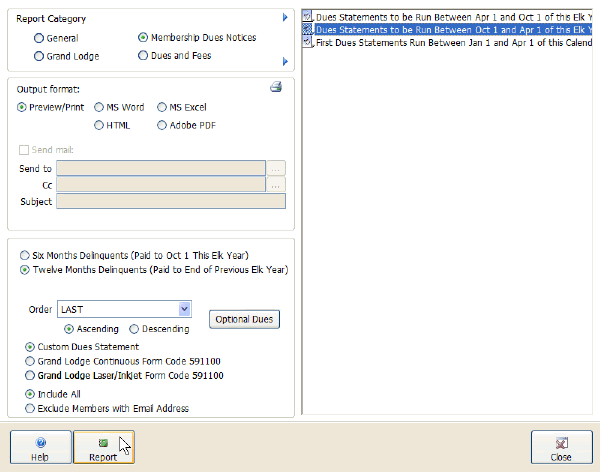Open the Optional Dues settings
The image size is (600, 472).
246,319
